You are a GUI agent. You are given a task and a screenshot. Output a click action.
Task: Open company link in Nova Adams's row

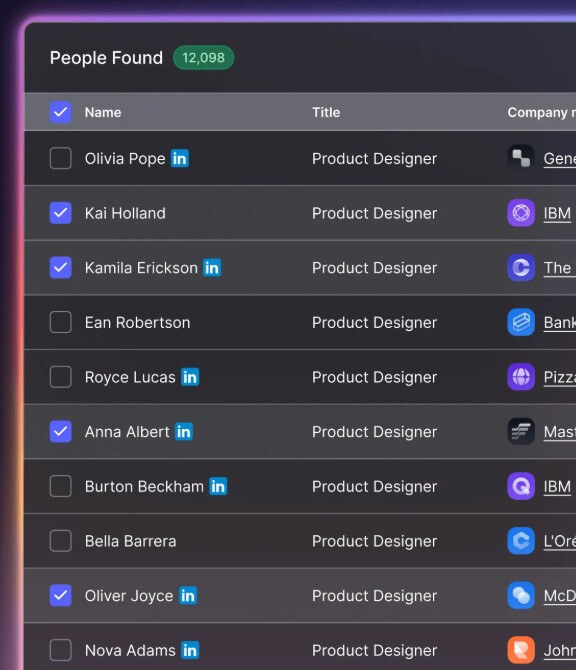point(560,651)
